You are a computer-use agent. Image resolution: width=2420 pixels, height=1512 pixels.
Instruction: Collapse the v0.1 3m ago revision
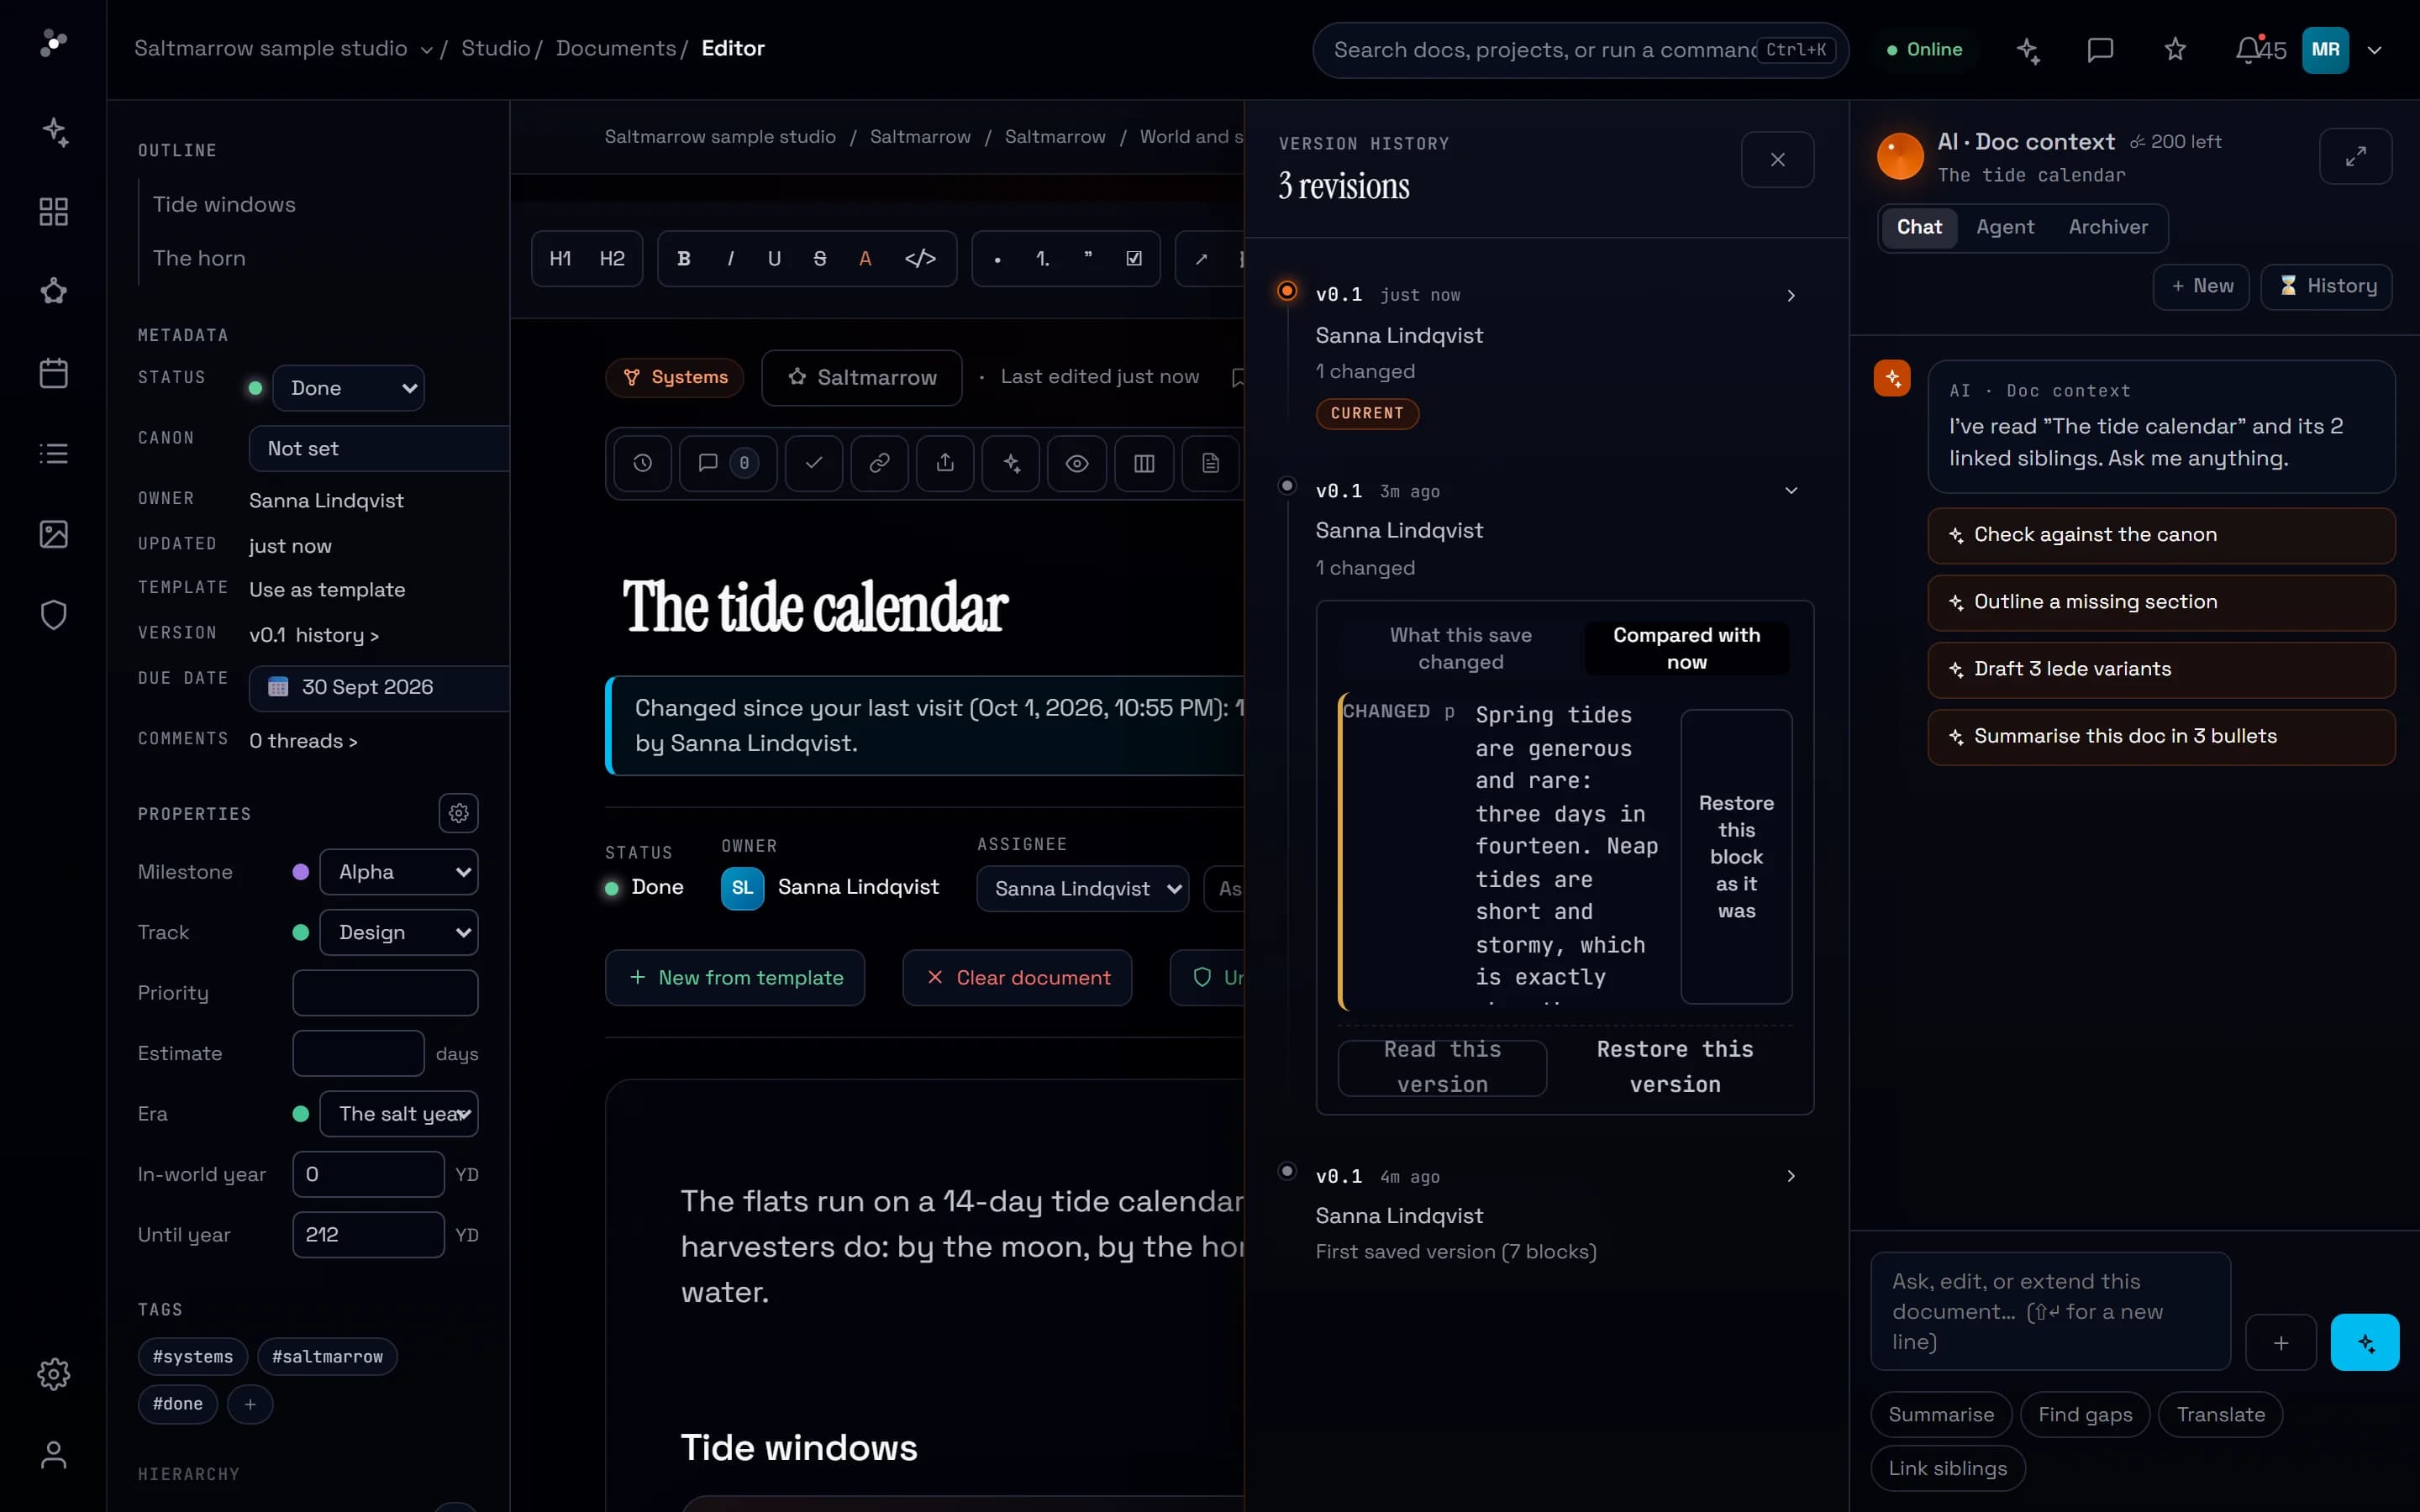pyautogui.click(x=1791, y=490)
